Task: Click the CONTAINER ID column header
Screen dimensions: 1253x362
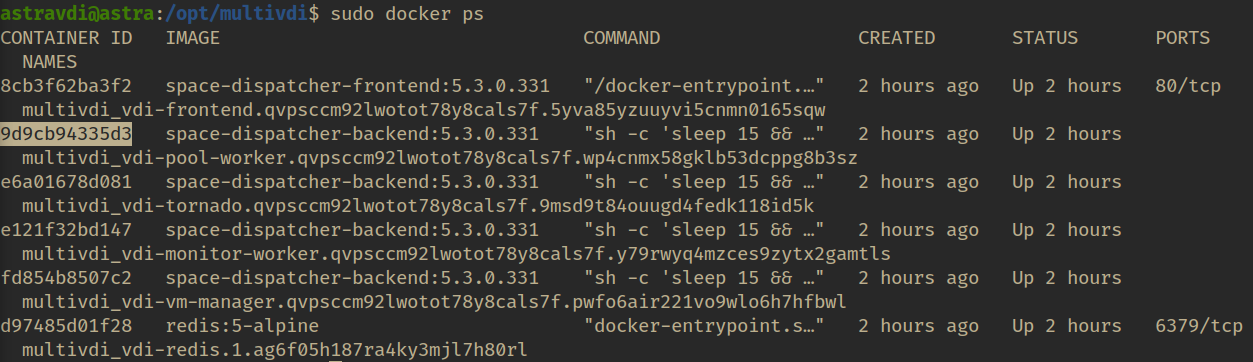Action: (x=66, y=38)
